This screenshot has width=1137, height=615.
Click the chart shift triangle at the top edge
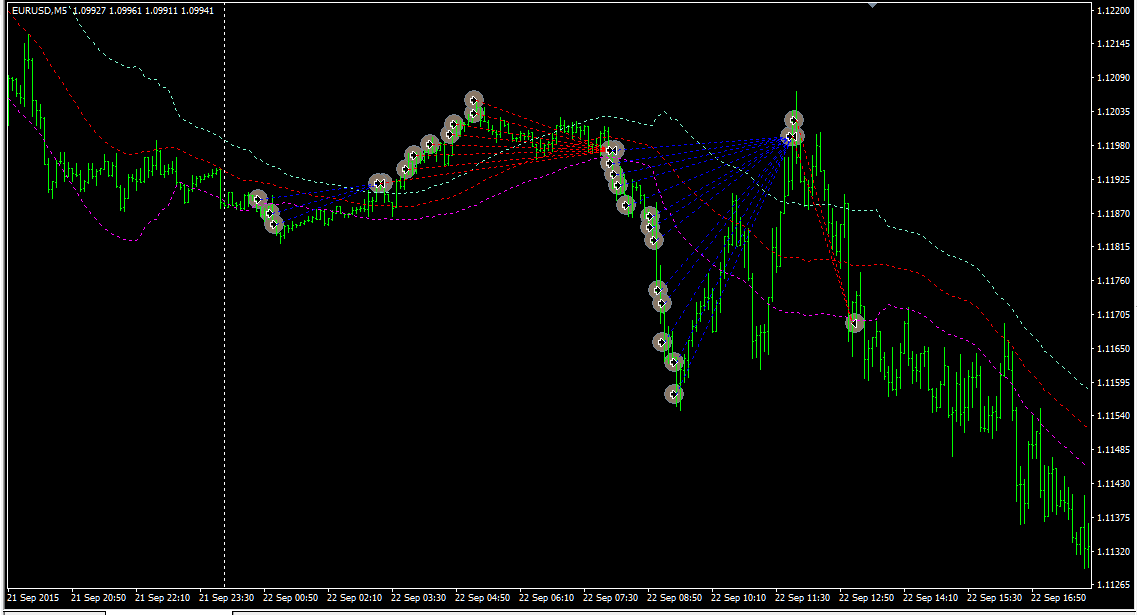click(x=872, y=5)
